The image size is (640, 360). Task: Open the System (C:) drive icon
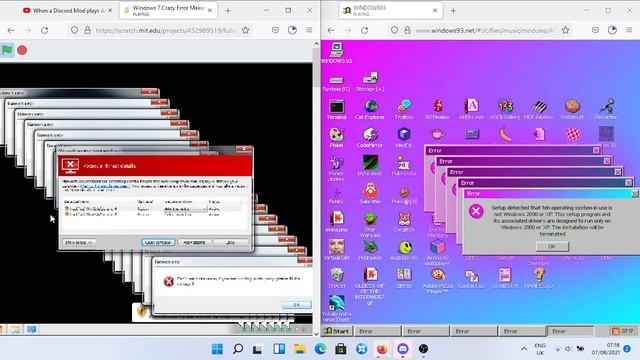click(336, 83)
